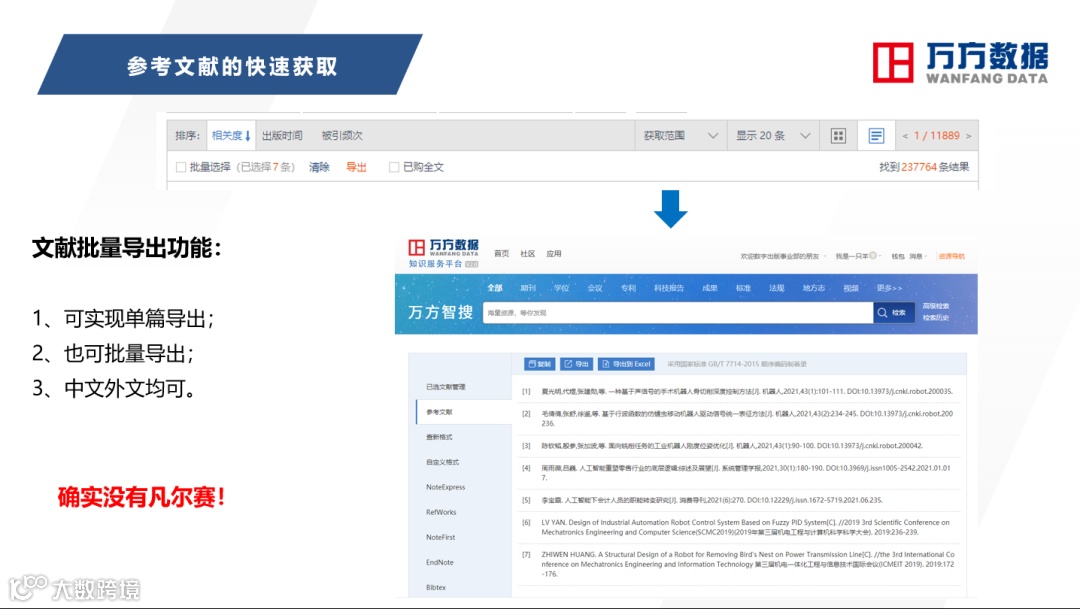Click the orange 导出 link in the results toolbar
1080x609 pixels.
pos(356,167)
